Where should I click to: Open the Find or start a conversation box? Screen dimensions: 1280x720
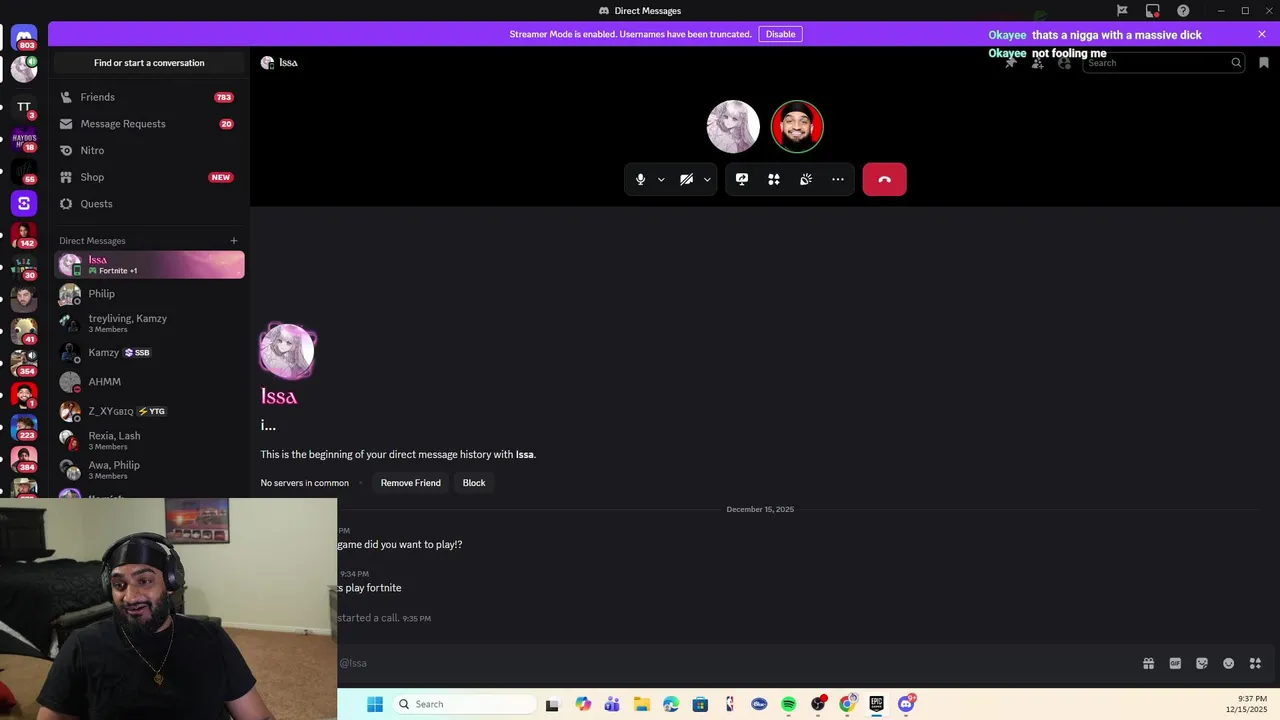(x=149, y=63)
